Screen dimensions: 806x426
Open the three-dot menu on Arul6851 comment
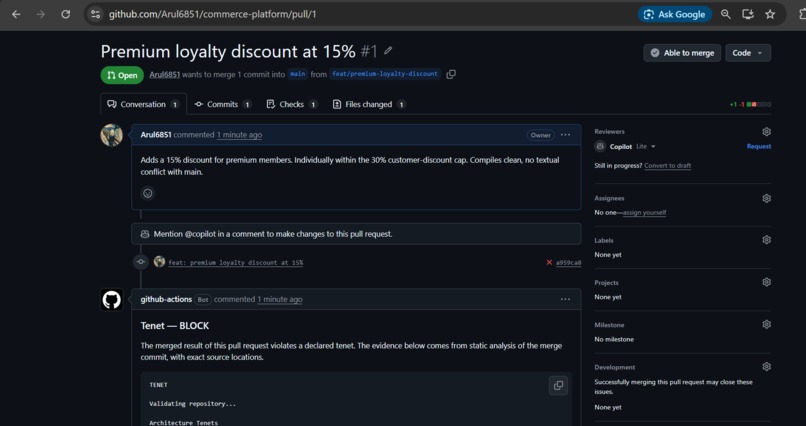click(565, 135)
